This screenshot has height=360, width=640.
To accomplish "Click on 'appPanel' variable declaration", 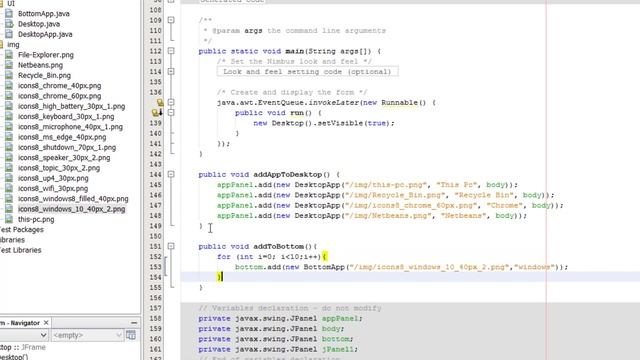I will click(340, 318).
